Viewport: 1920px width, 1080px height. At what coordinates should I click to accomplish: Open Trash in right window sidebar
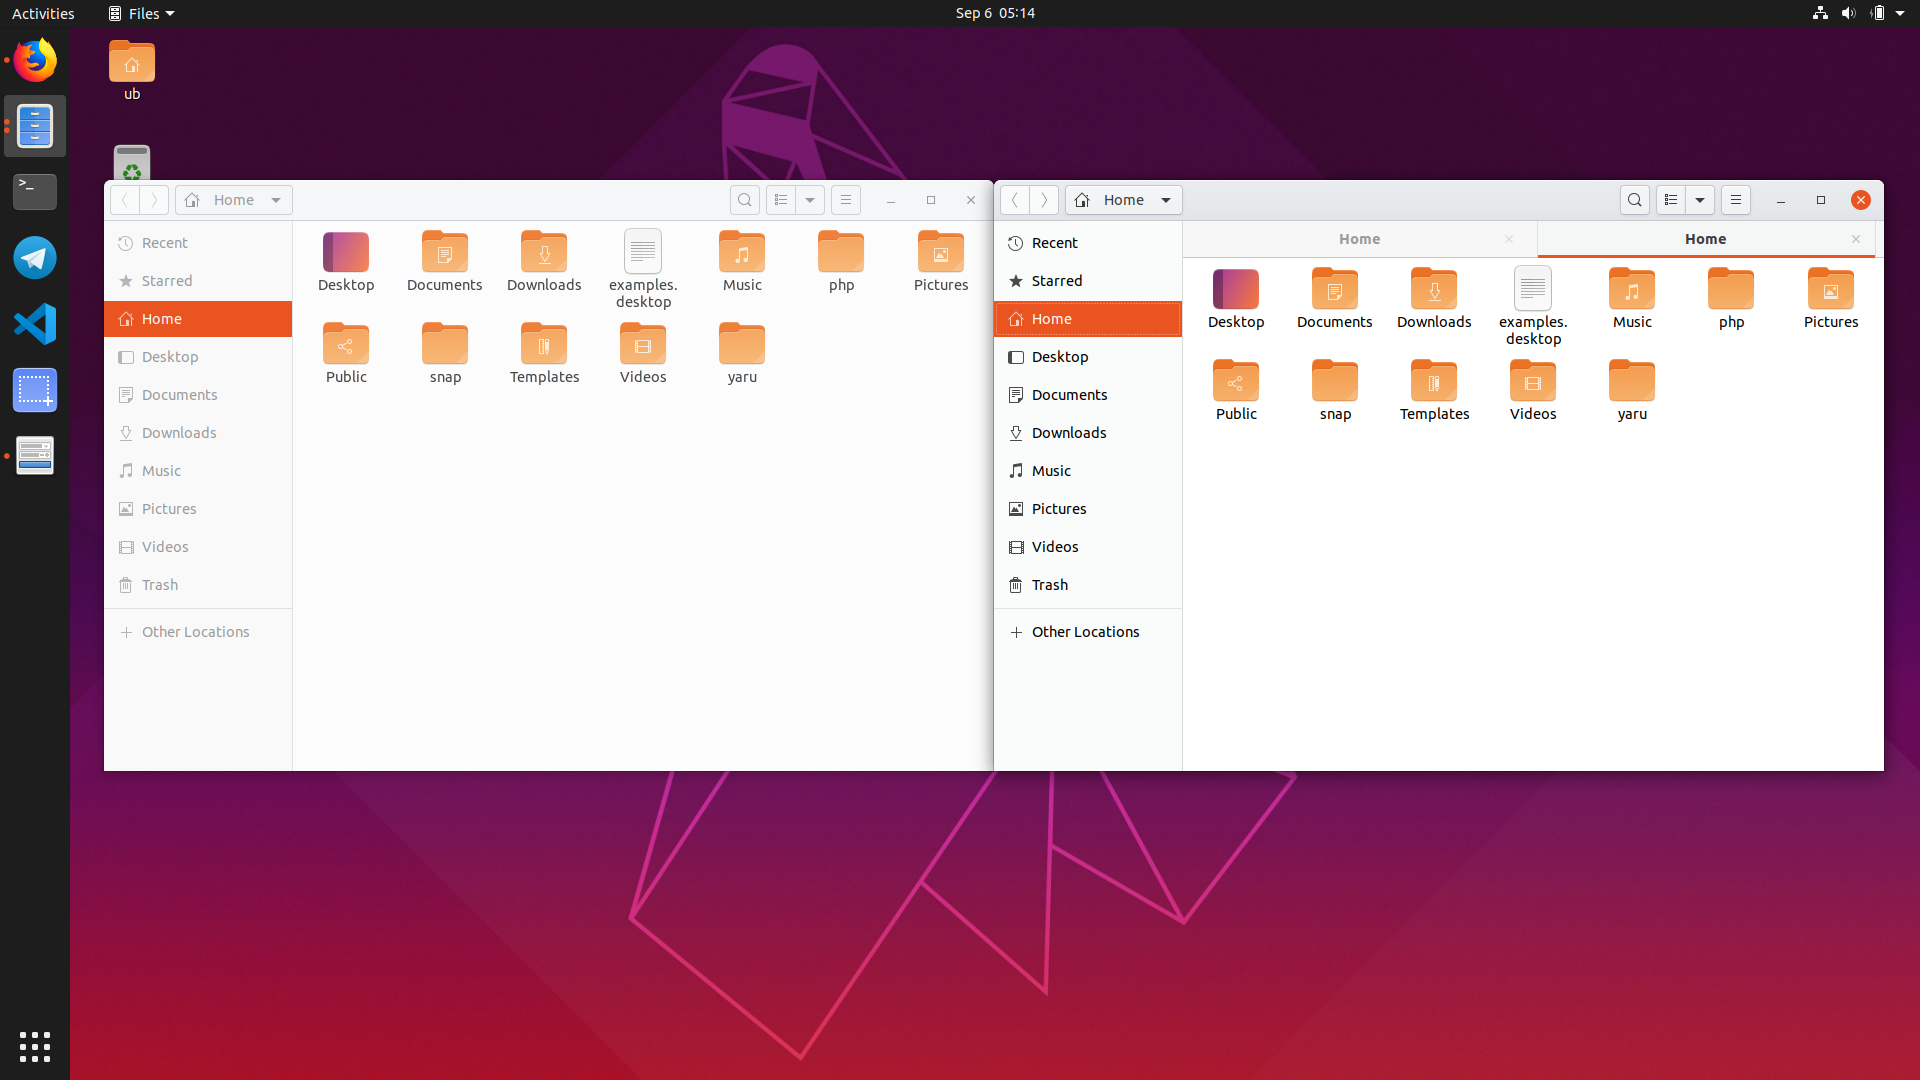1049,585
